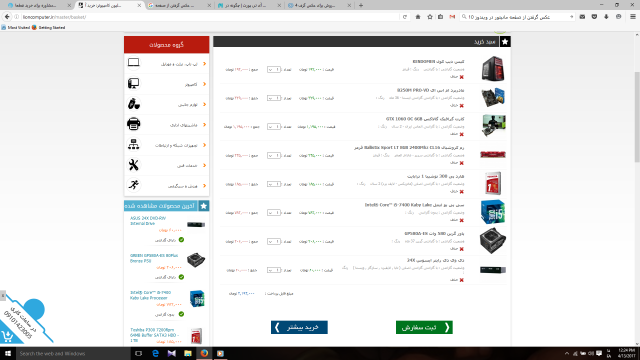Open File Explorer from the taskbar
Image resolution: width=640 pixels, height=360 pixels.
188,353
